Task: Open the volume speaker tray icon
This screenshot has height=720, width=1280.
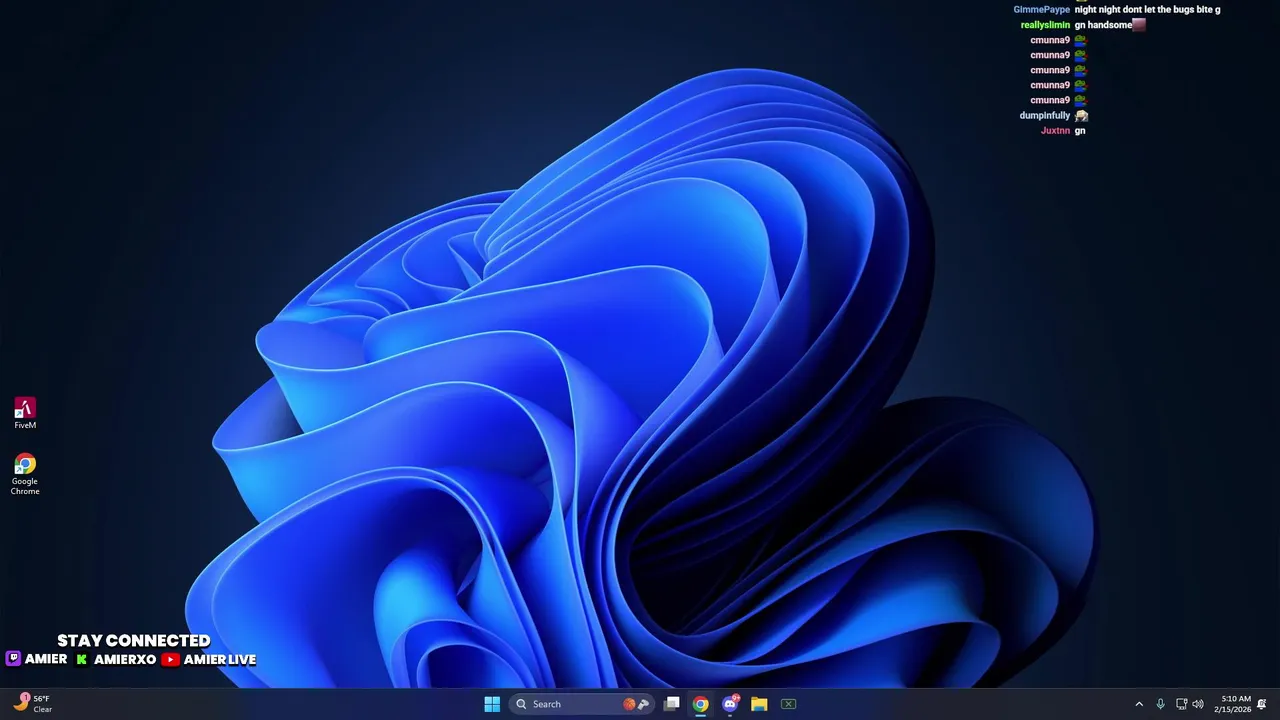Action: tap(1198, 704)
